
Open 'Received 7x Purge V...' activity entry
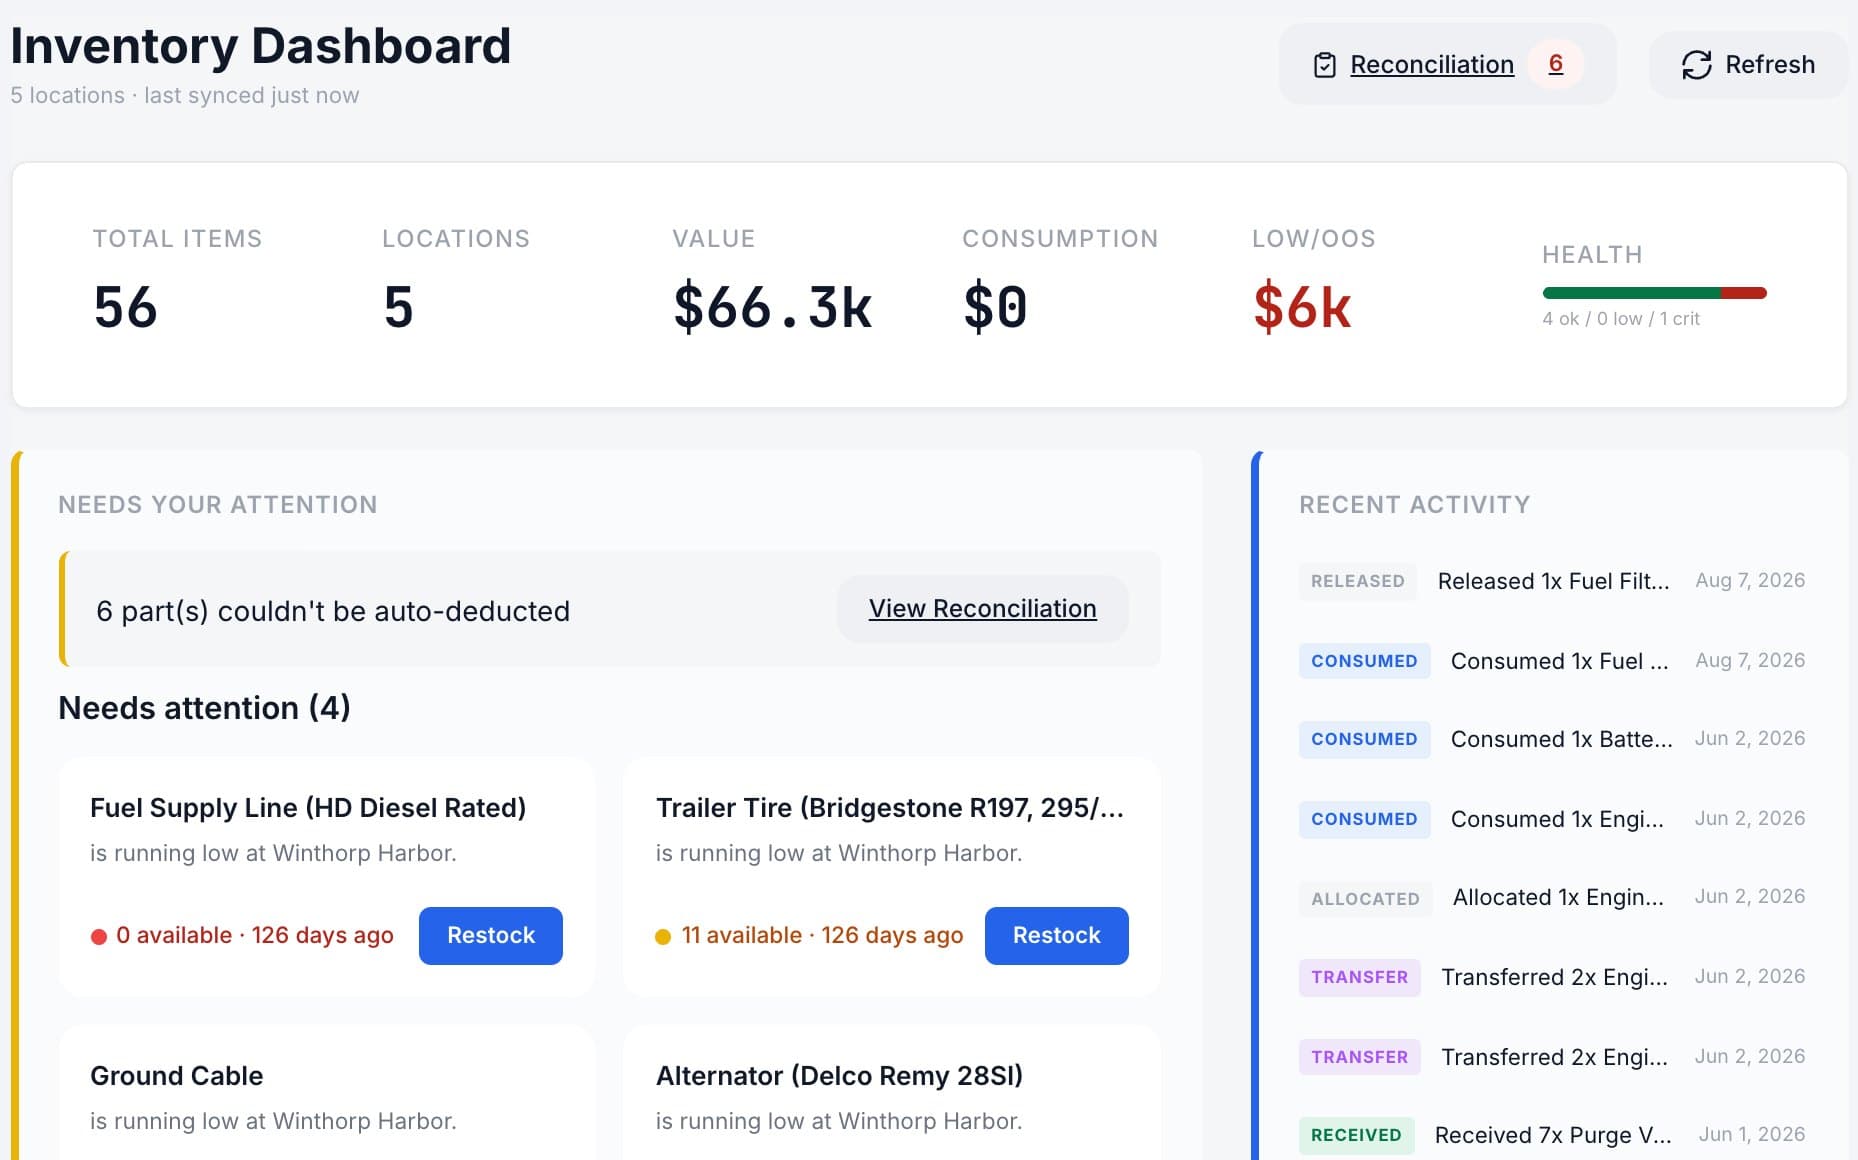pyautogui.click(x=1553, y=1135)
